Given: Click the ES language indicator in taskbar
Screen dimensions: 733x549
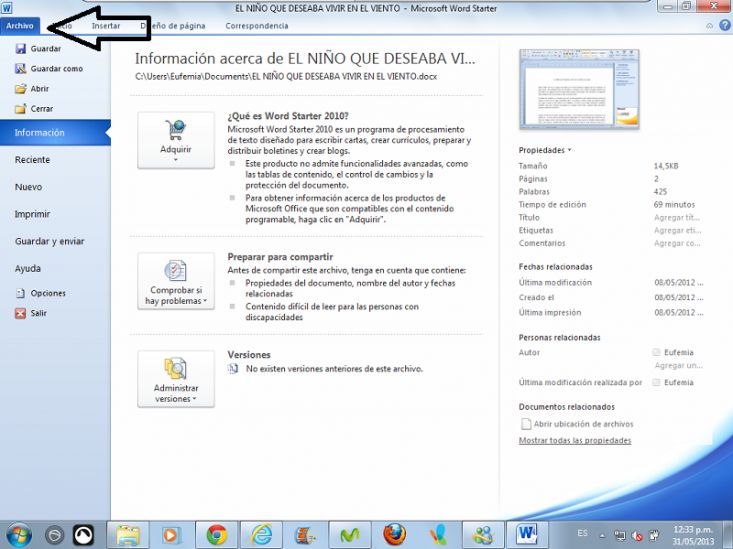Looking at the screenshot, I should click(x=582, y=533).
